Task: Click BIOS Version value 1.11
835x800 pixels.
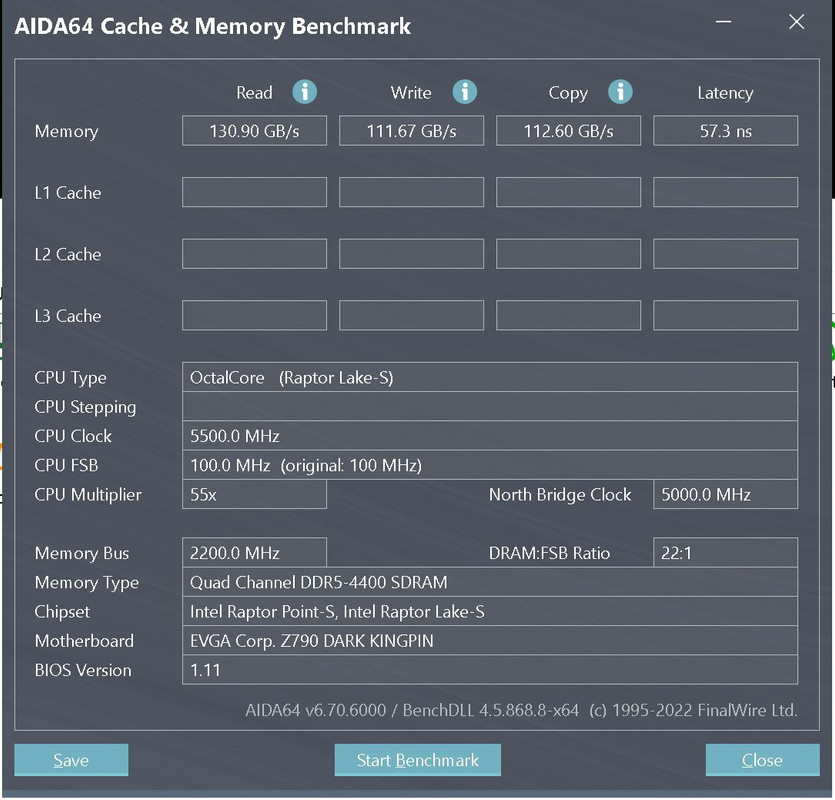Action: pos(490,670)
